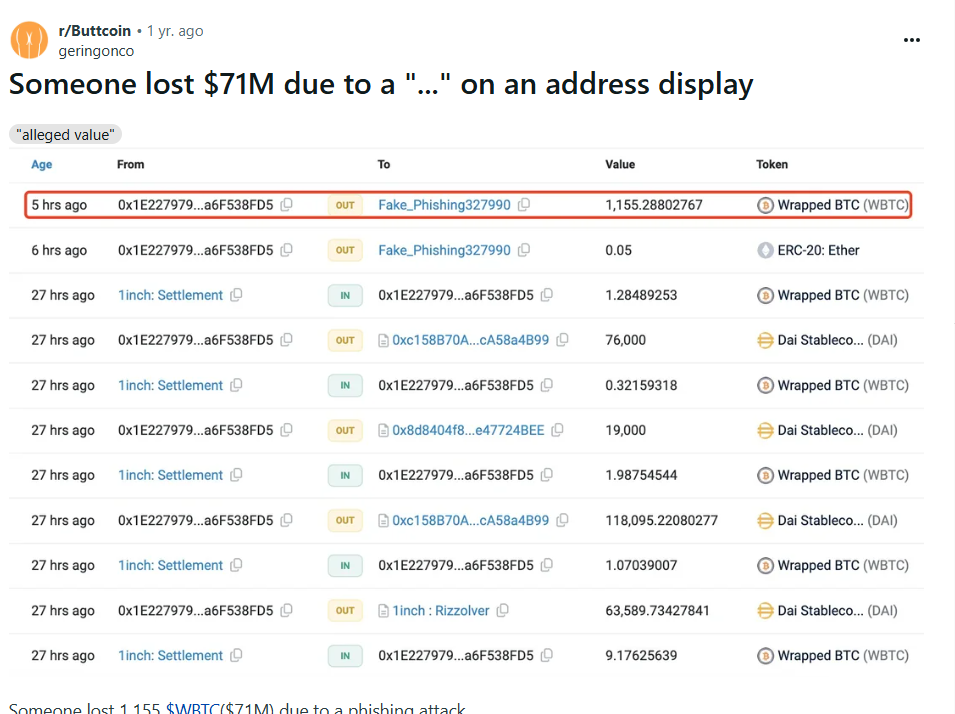The width and height of the screenshot is (955, 714).
Task: Click the Wrapped BTC token icon in the highlighted row
Action: [x=765, y=205]
